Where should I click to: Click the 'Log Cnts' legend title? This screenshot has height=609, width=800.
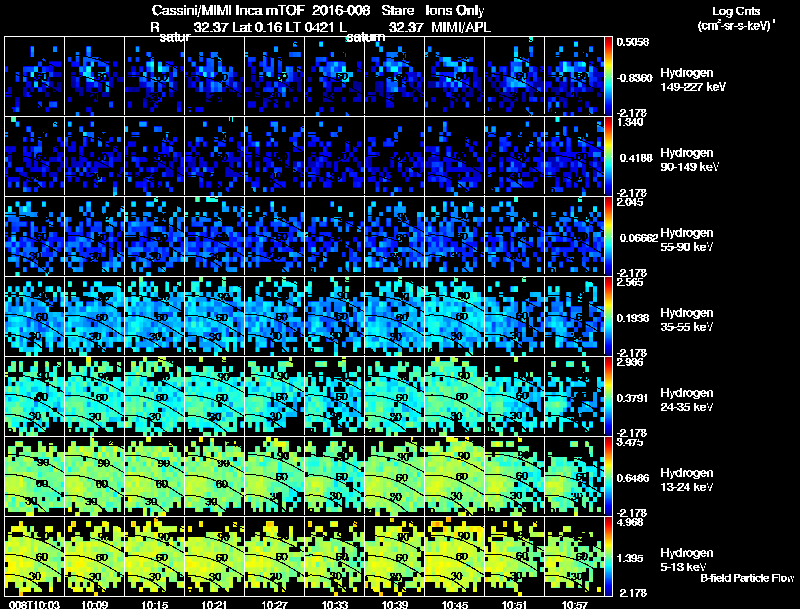[736, 11]
